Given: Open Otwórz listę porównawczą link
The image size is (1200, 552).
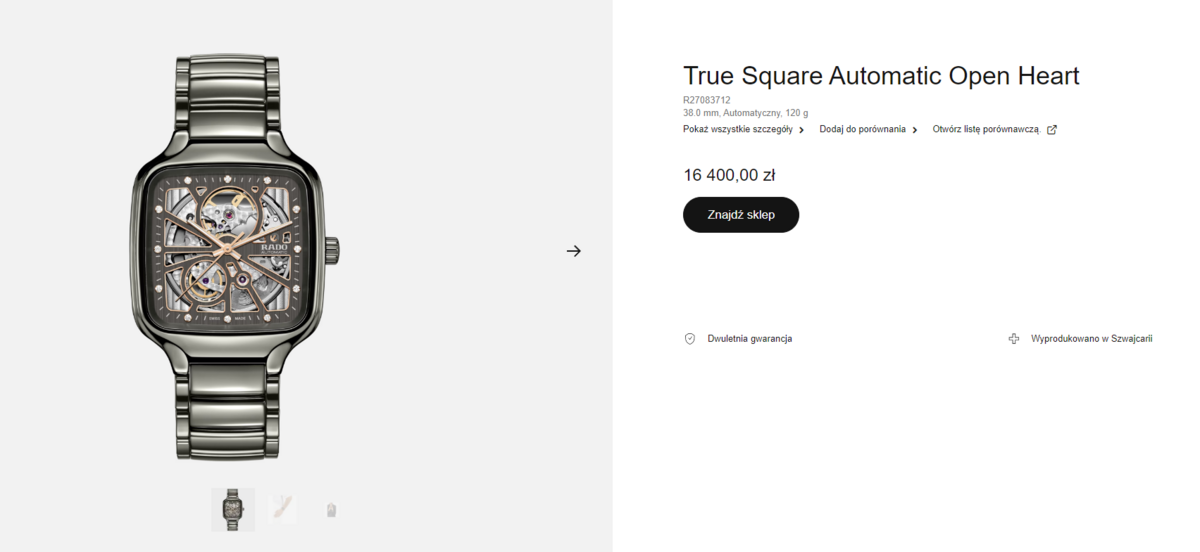Looking at the screenshot, I should coord(986,129).
